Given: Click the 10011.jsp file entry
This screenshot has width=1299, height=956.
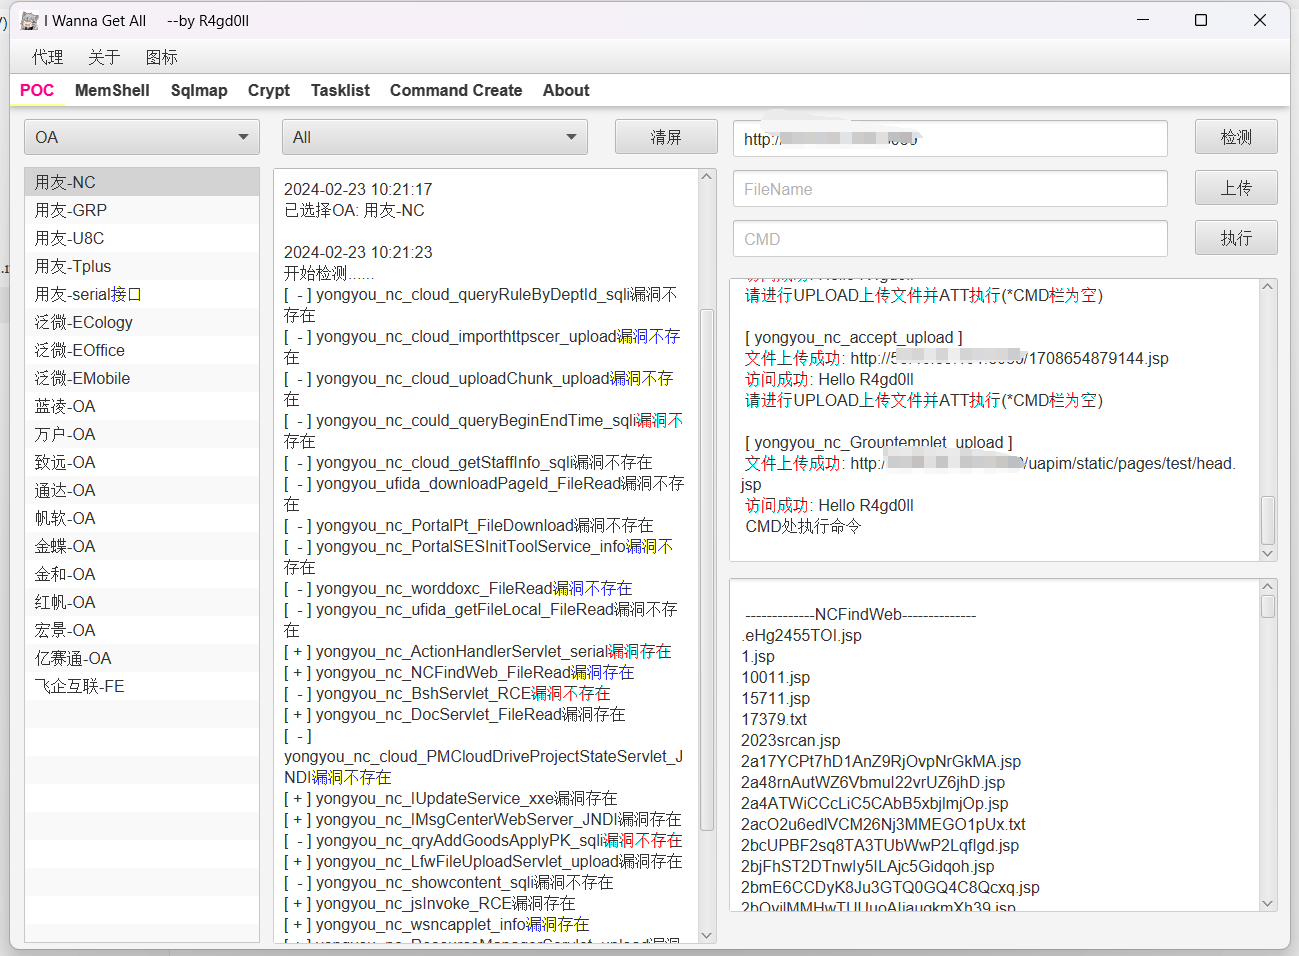Looking at the screenshot, I should (775, 677).
